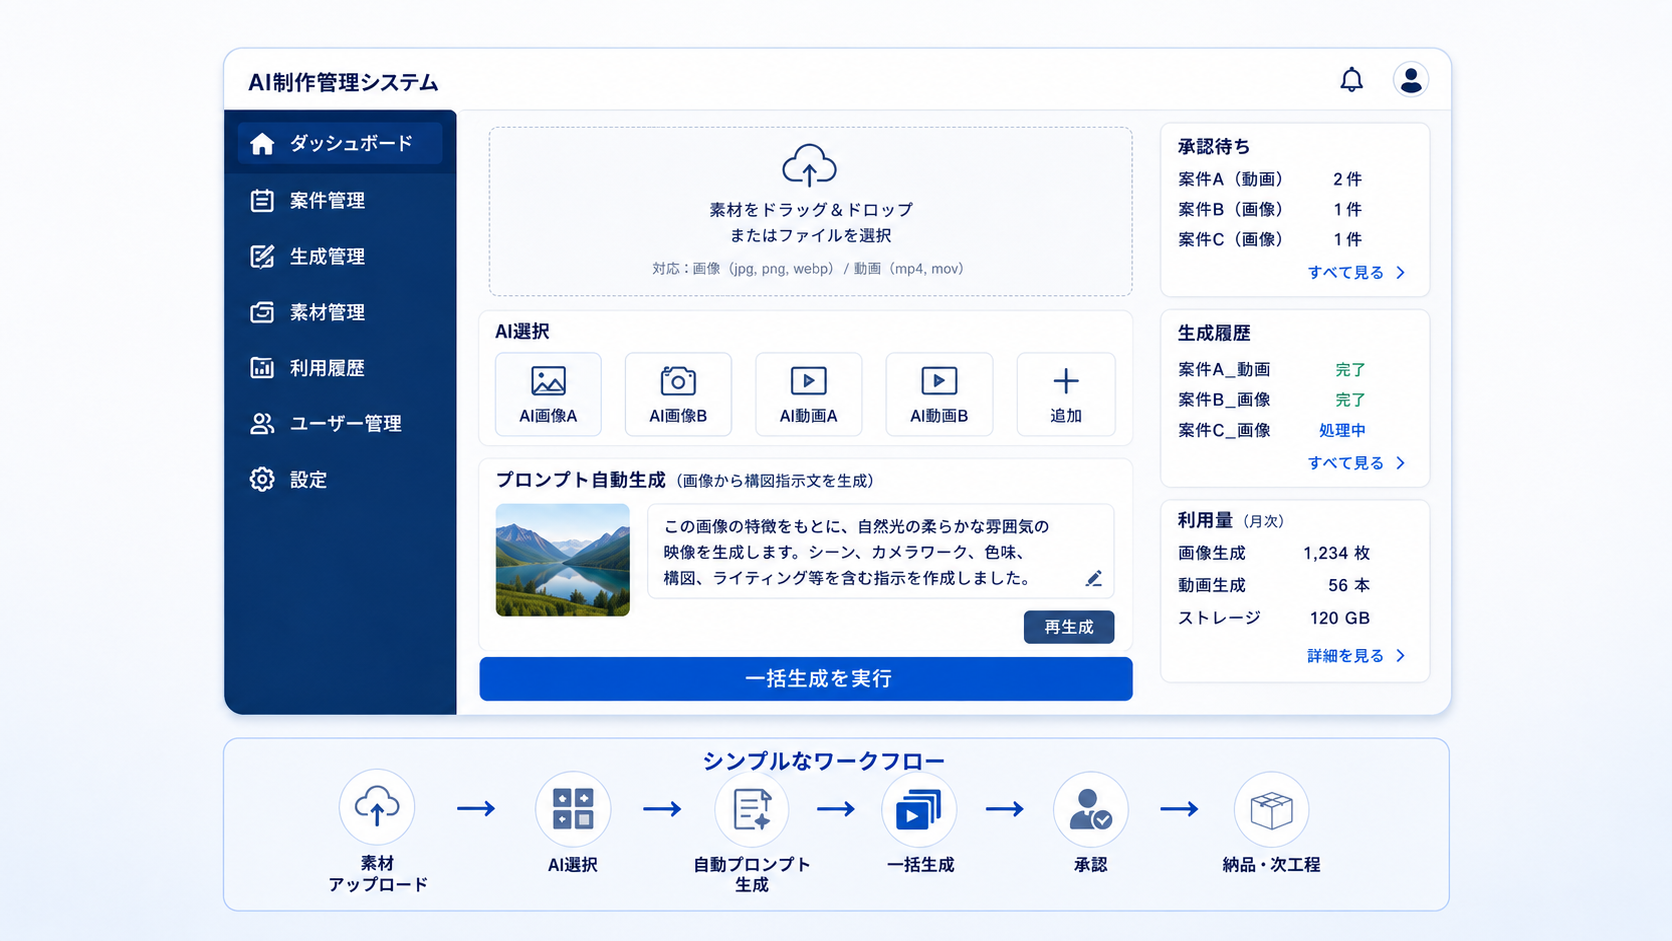Click the mountain lake thumbnail
This screenshot has height=941, width=1672.
click(563, 560)
